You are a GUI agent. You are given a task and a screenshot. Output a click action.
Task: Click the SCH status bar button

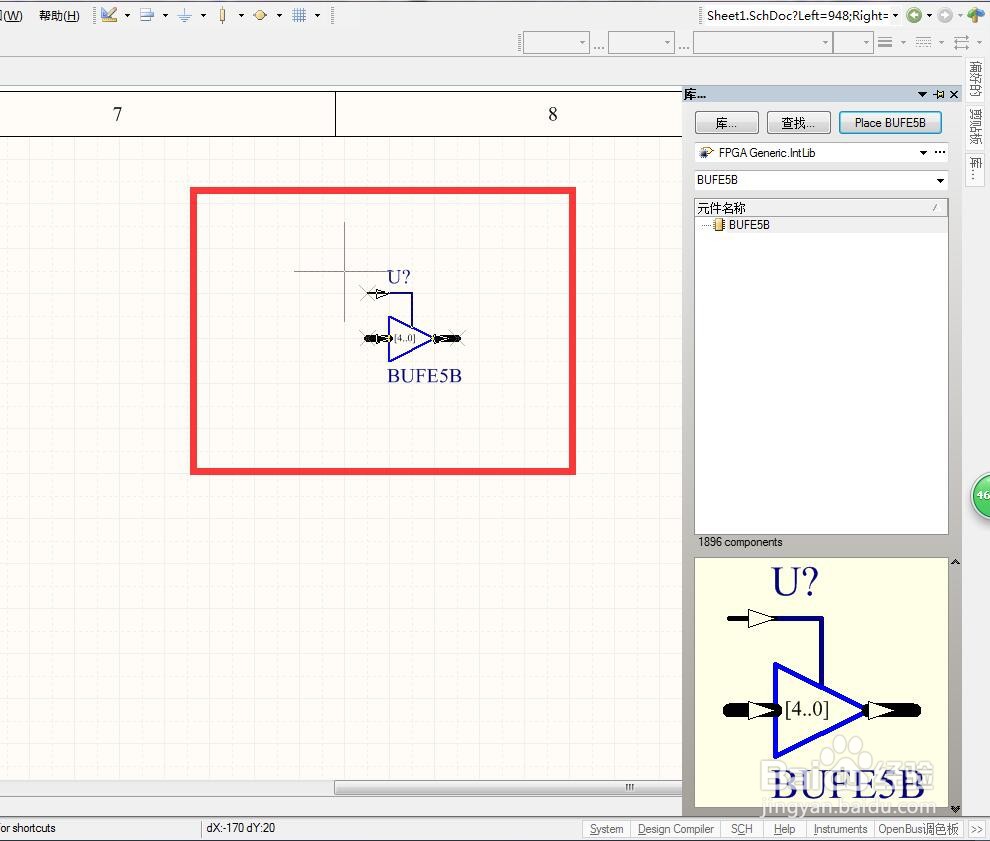point(741,829)
